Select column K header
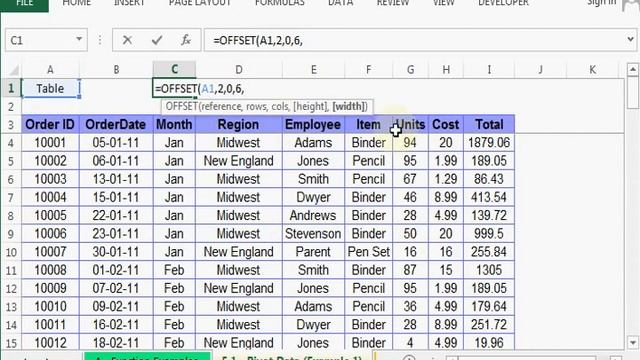Image resolution: width=640 pixels, height=360 pixels. pos(593,70)
